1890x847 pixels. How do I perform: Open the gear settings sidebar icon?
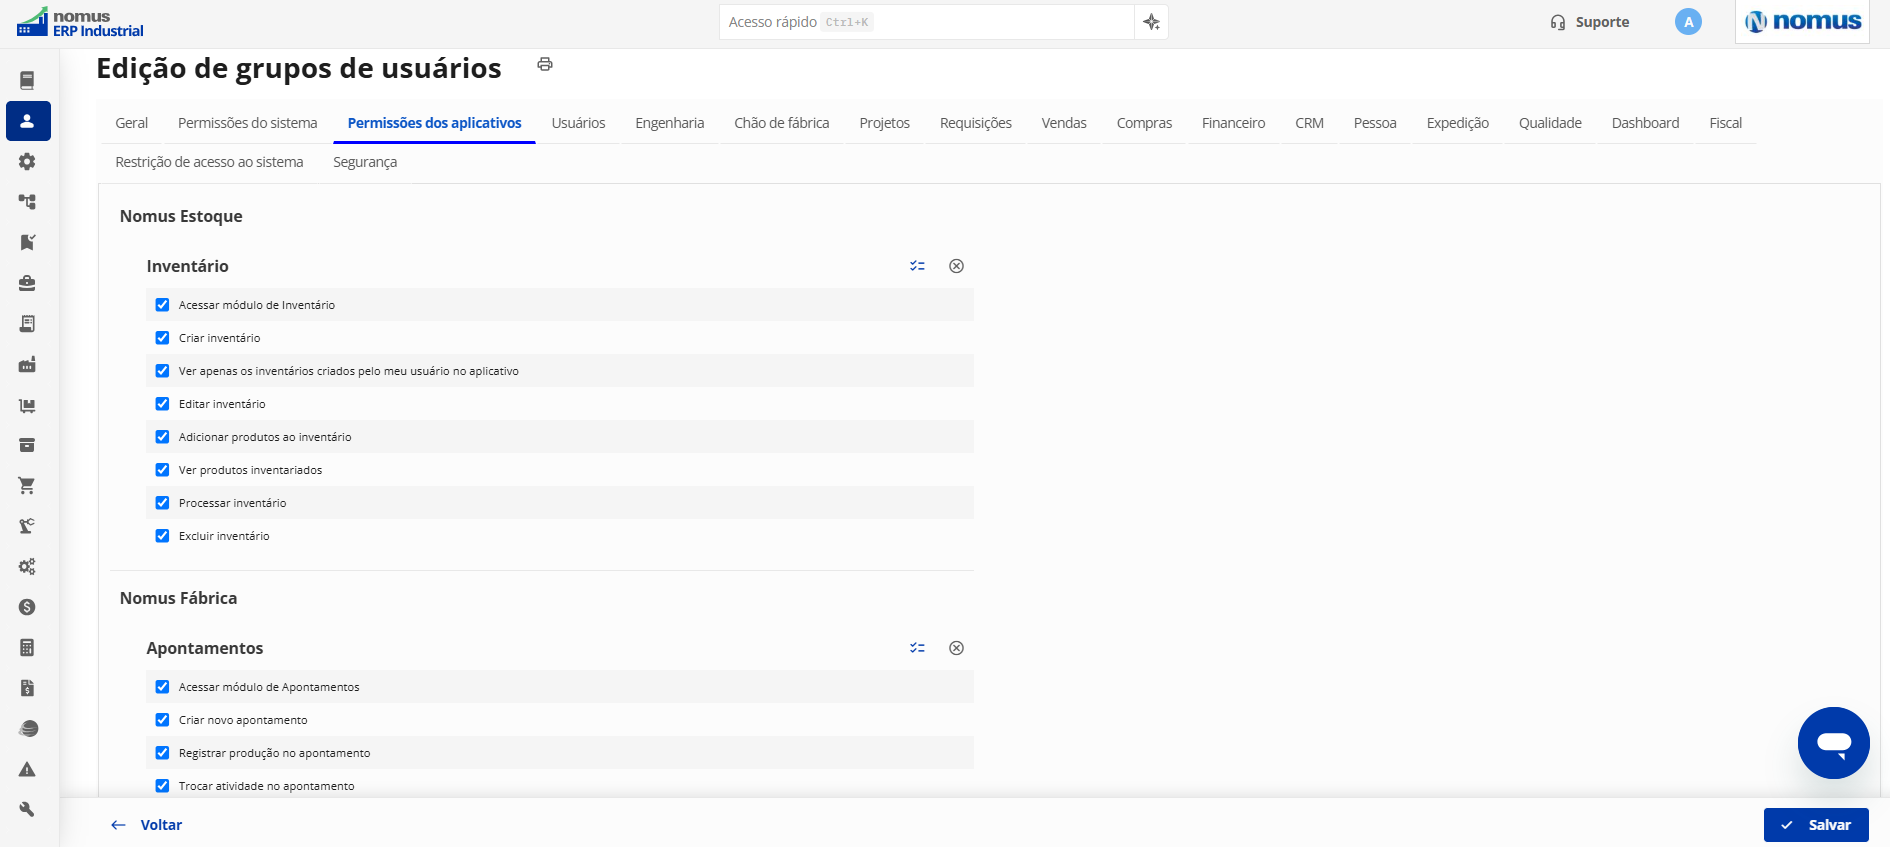27,161
